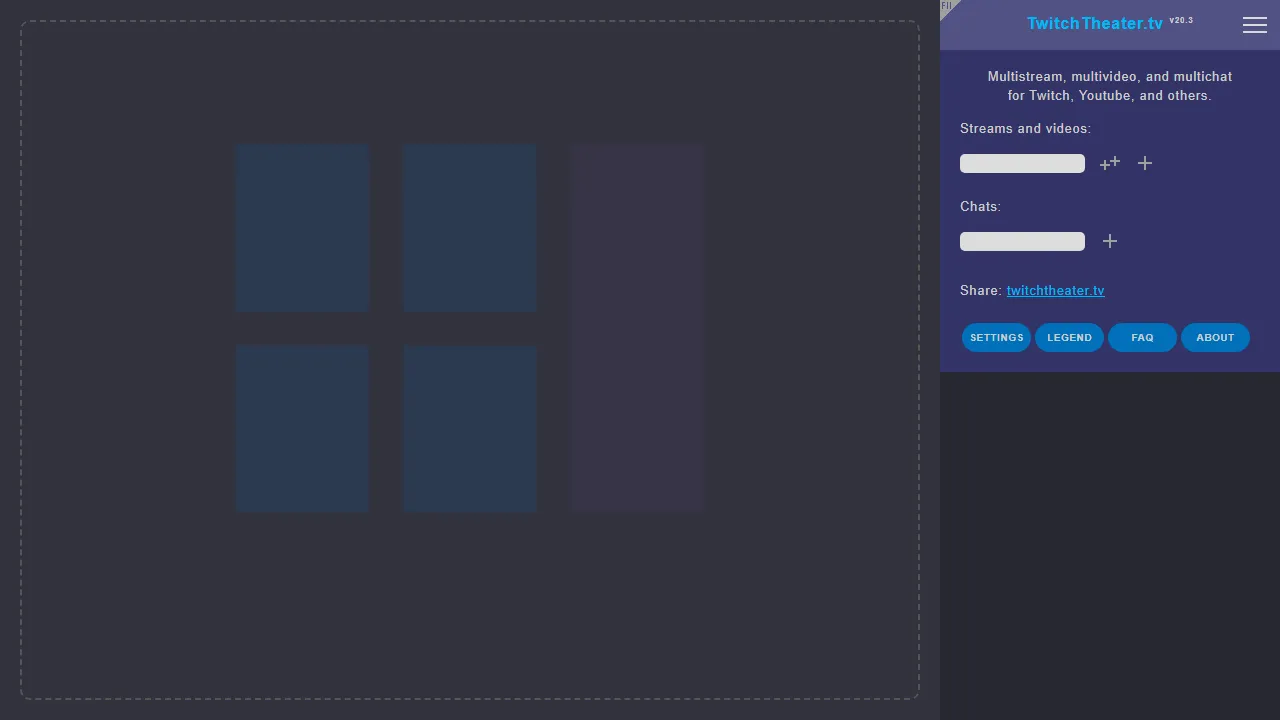The width and height of the screenshot is (1280, 720).
Task: Select the tall right chat placeholder panel
Action: pyautogui.click(x=637, y=327)
